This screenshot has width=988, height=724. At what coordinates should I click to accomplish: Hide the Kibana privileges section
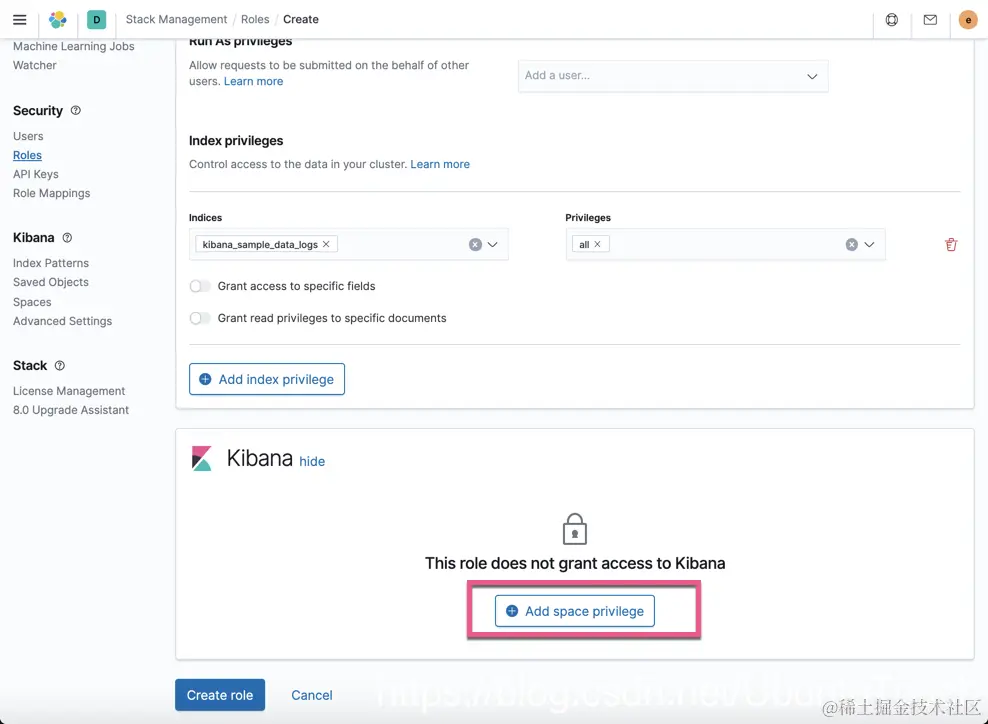(312, 461)
